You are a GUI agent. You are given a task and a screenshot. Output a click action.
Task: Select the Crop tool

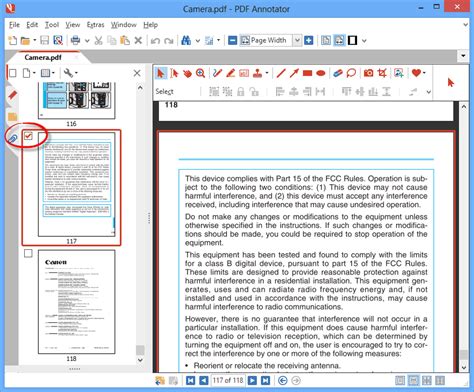coord(382,73)
